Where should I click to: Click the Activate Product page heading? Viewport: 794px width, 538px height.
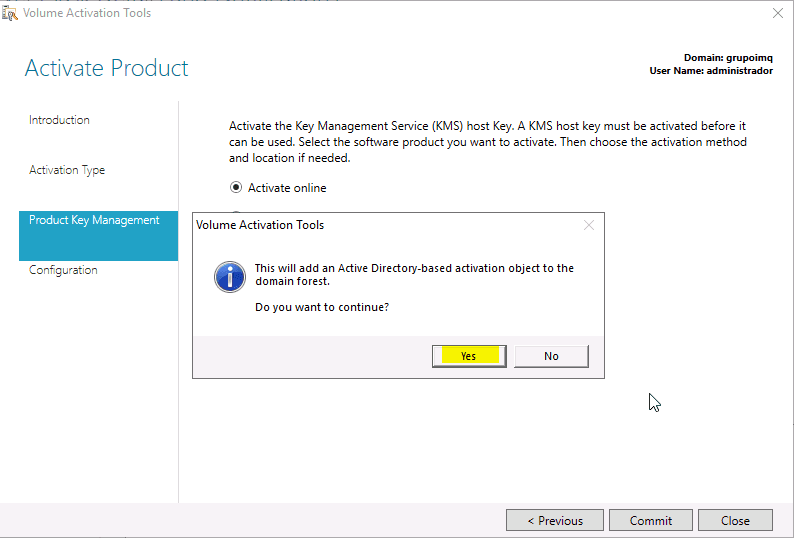pos(106,68)
